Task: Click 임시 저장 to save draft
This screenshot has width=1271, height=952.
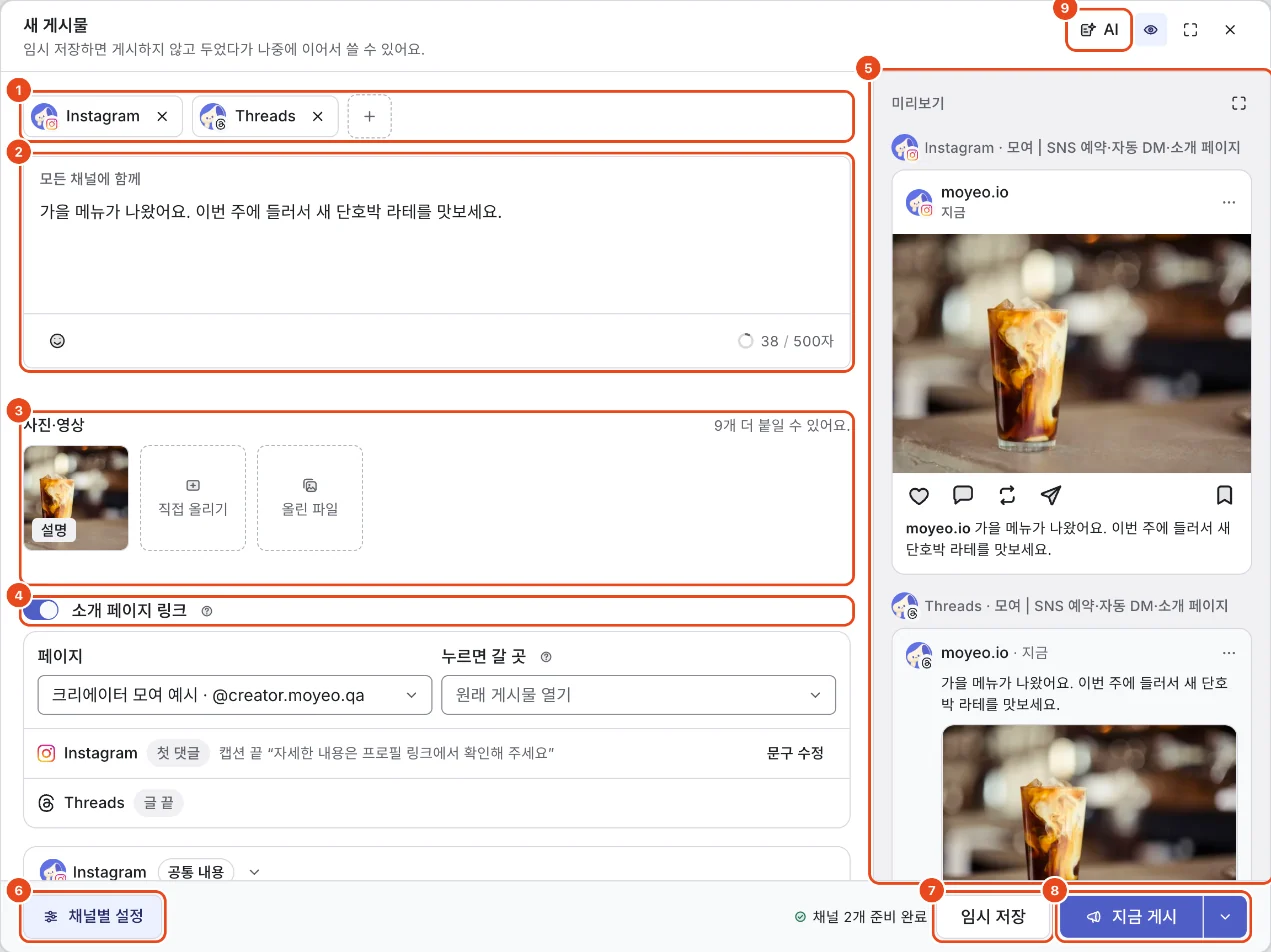Action: [993, 916]
